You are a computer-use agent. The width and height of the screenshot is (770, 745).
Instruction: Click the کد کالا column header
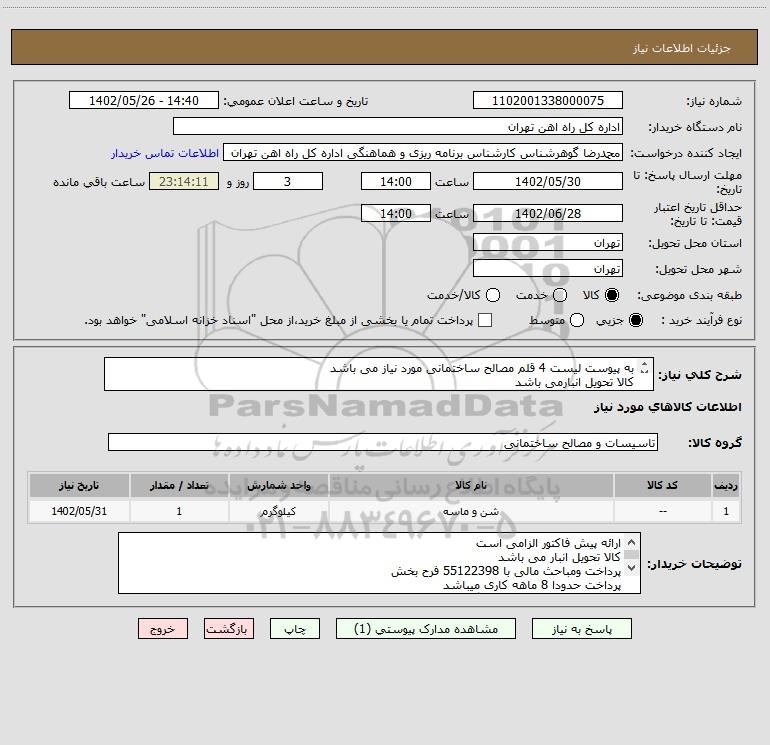pyautogui.click(x=662, y=485)
